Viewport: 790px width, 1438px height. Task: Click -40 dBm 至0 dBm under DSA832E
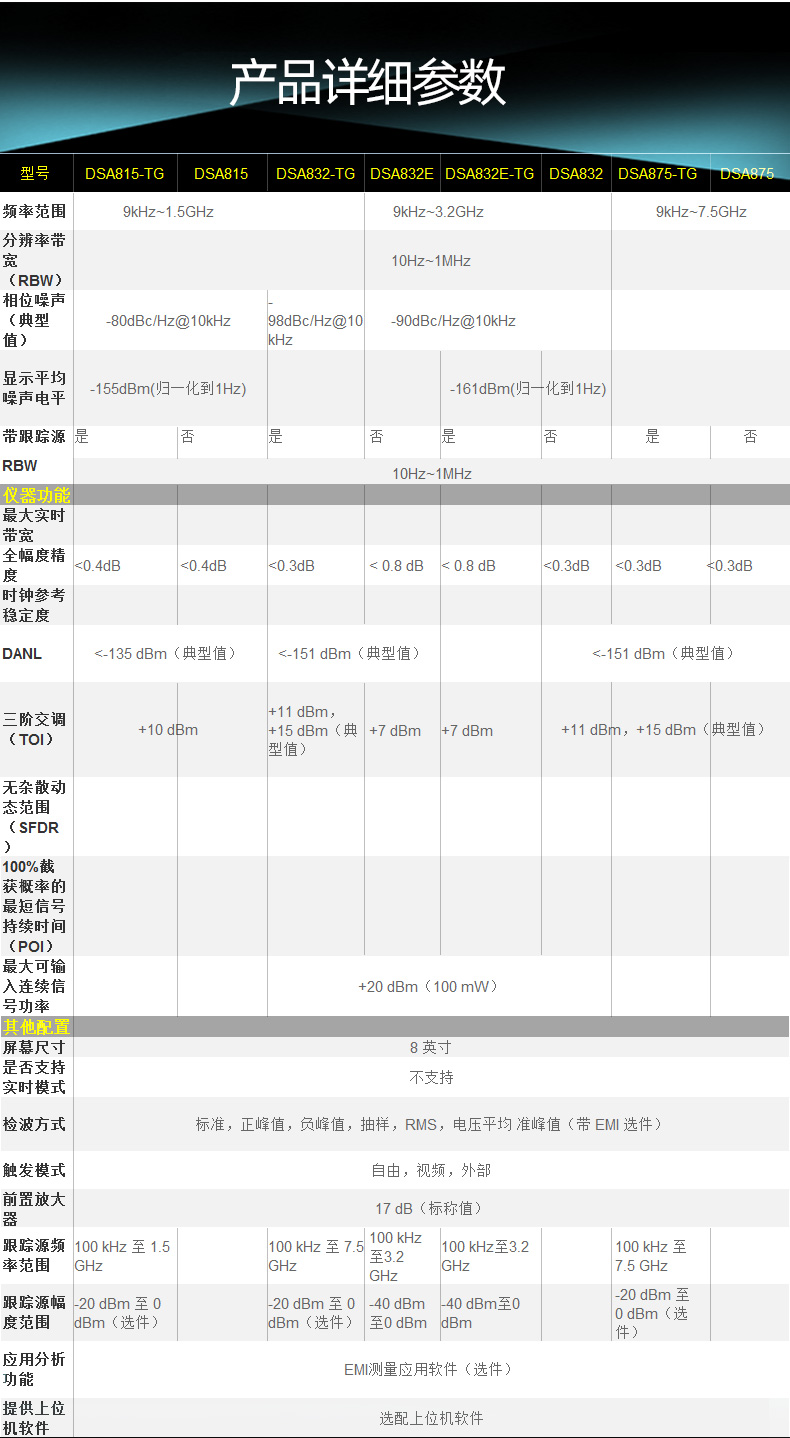tap(398, 1313)
